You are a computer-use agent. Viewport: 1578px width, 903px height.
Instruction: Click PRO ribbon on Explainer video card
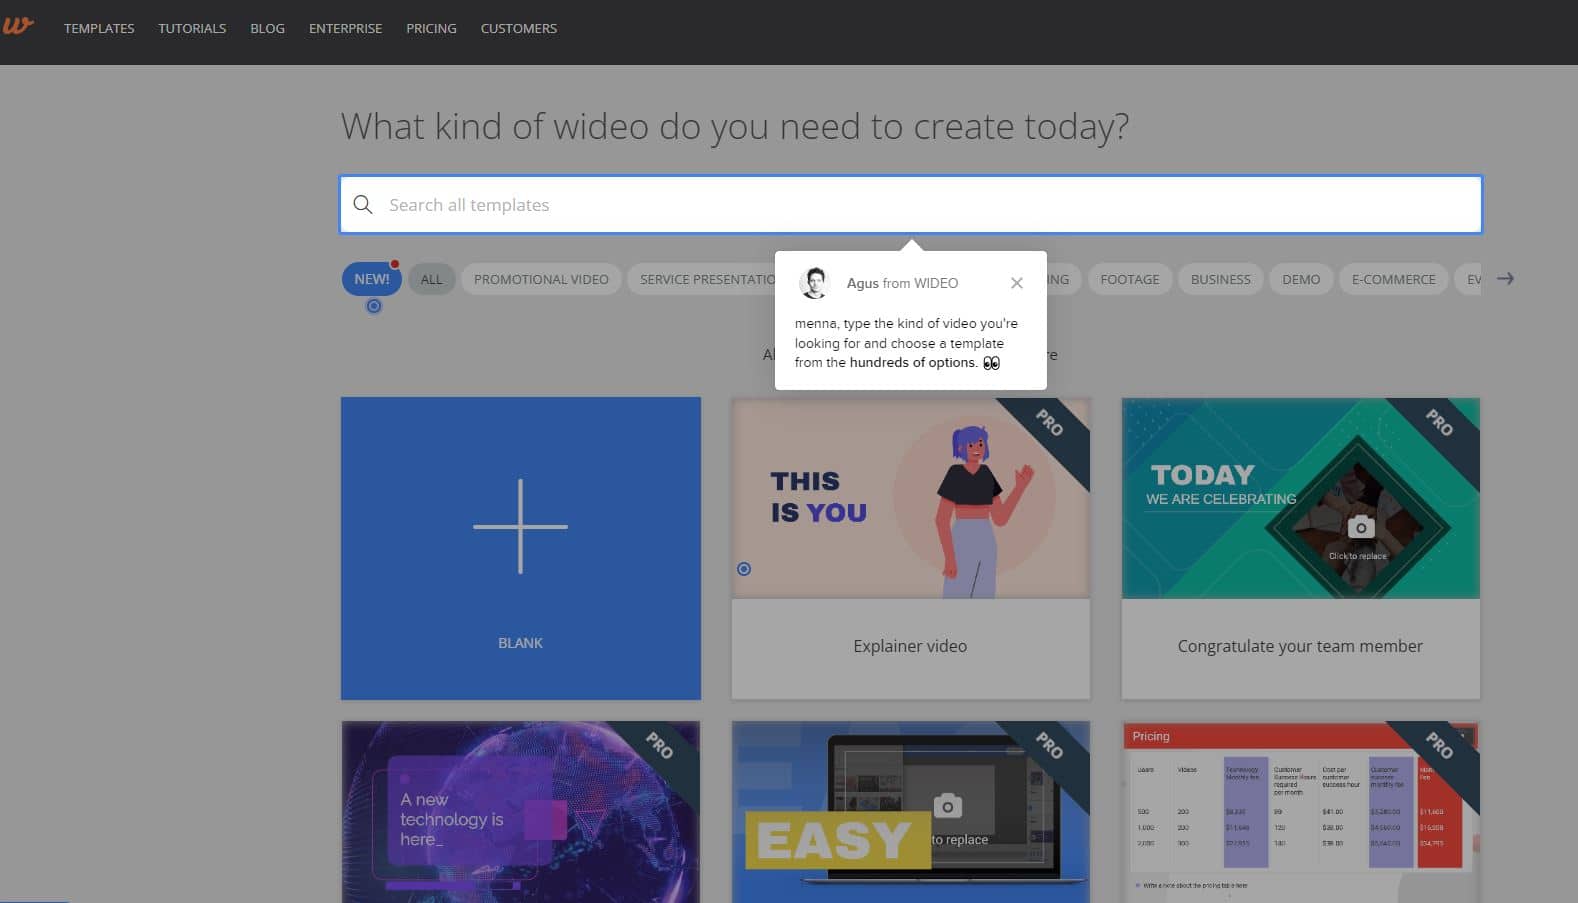pos(1048,424)
